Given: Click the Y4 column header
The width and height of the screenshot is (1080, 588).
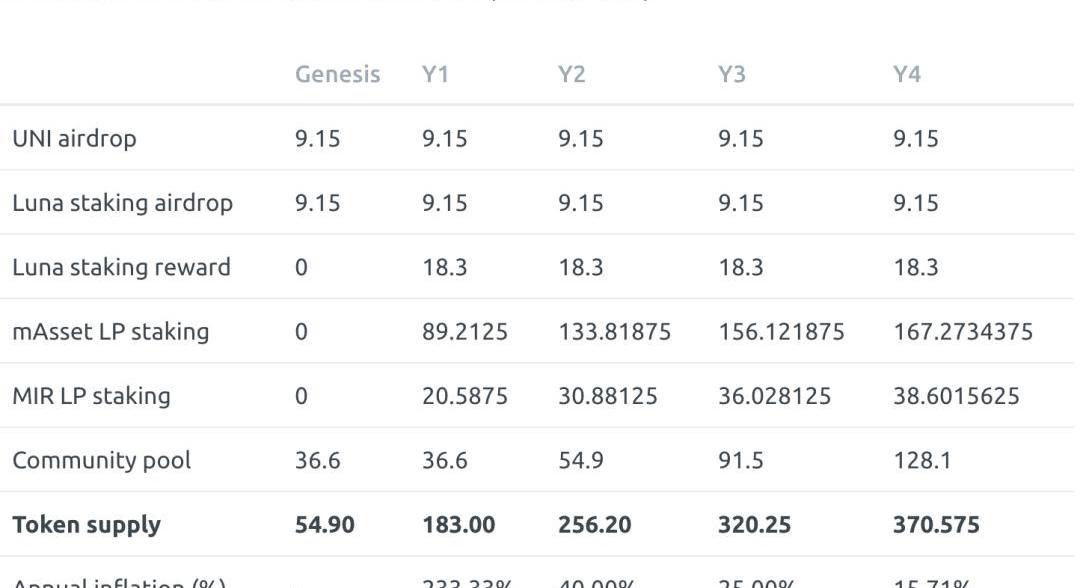Looking at the screenshot, I should [907, 75].
